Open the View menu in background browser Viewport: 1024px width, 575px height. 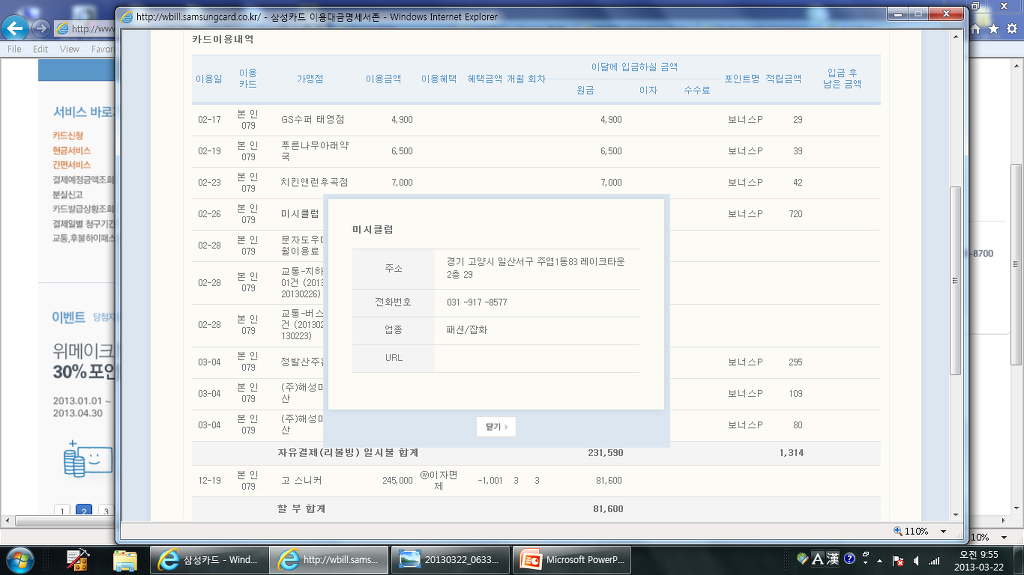(x=69, y=49)
